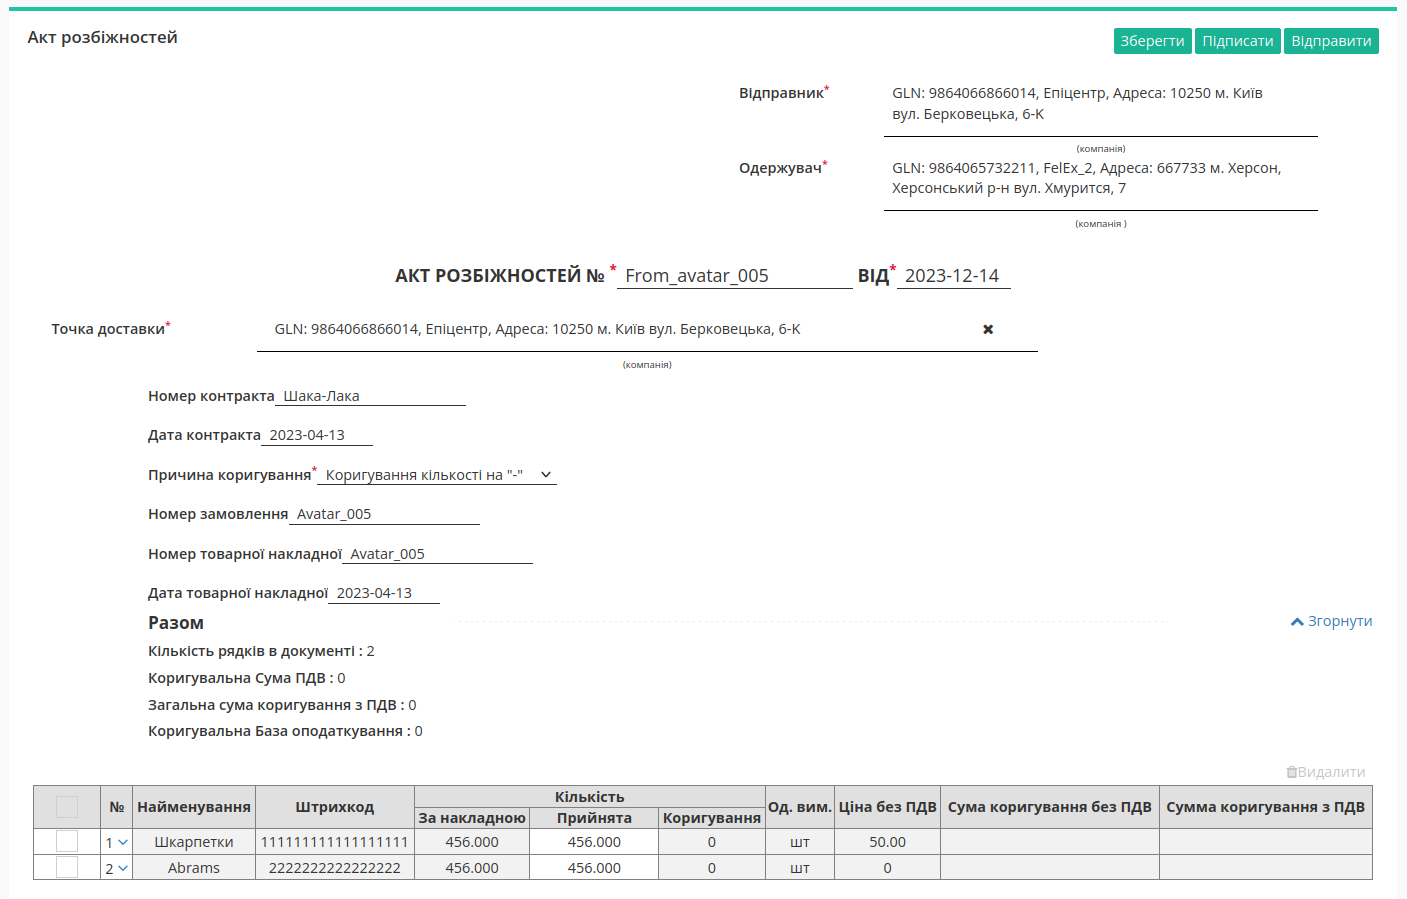The height and width of the screenshot is (899, 1407).
Task: Open the chevron in row number 2
Action: pos(123,868)
